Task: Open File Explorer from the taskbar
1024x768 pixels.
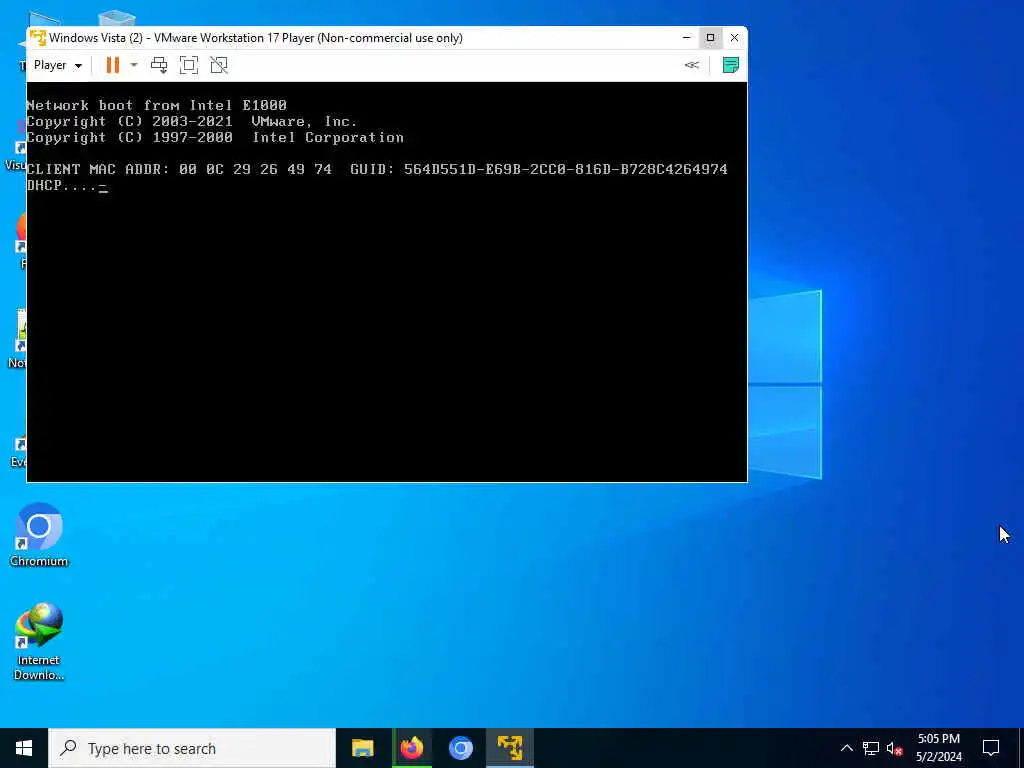Action: click(362, 748)
